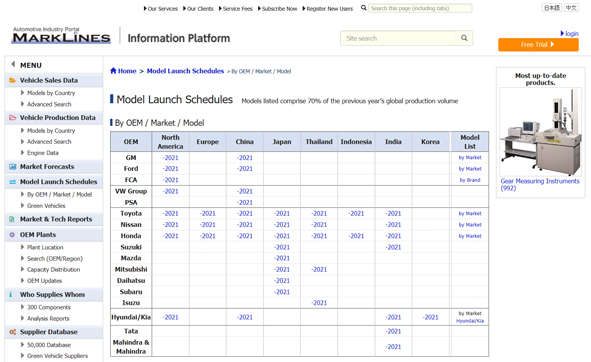Switch language to Japanese
Screen dimensions: 591x362
point(551,8)
